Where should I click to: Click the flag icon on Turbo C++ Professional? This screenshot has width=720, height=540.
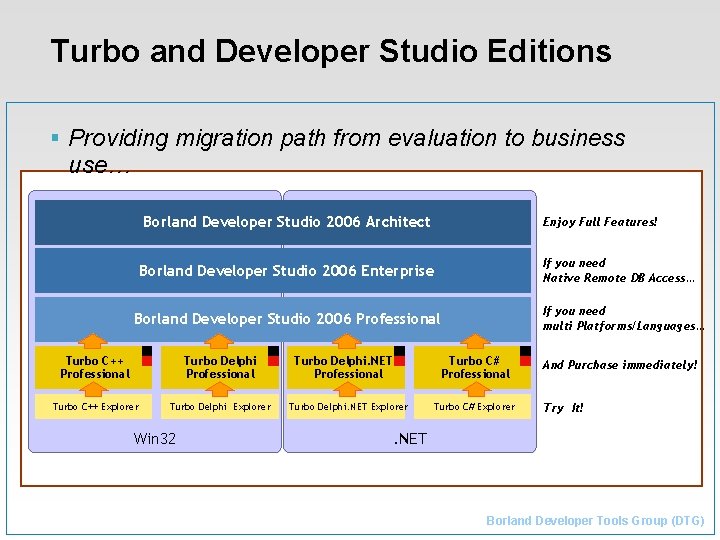click(147, 356)
